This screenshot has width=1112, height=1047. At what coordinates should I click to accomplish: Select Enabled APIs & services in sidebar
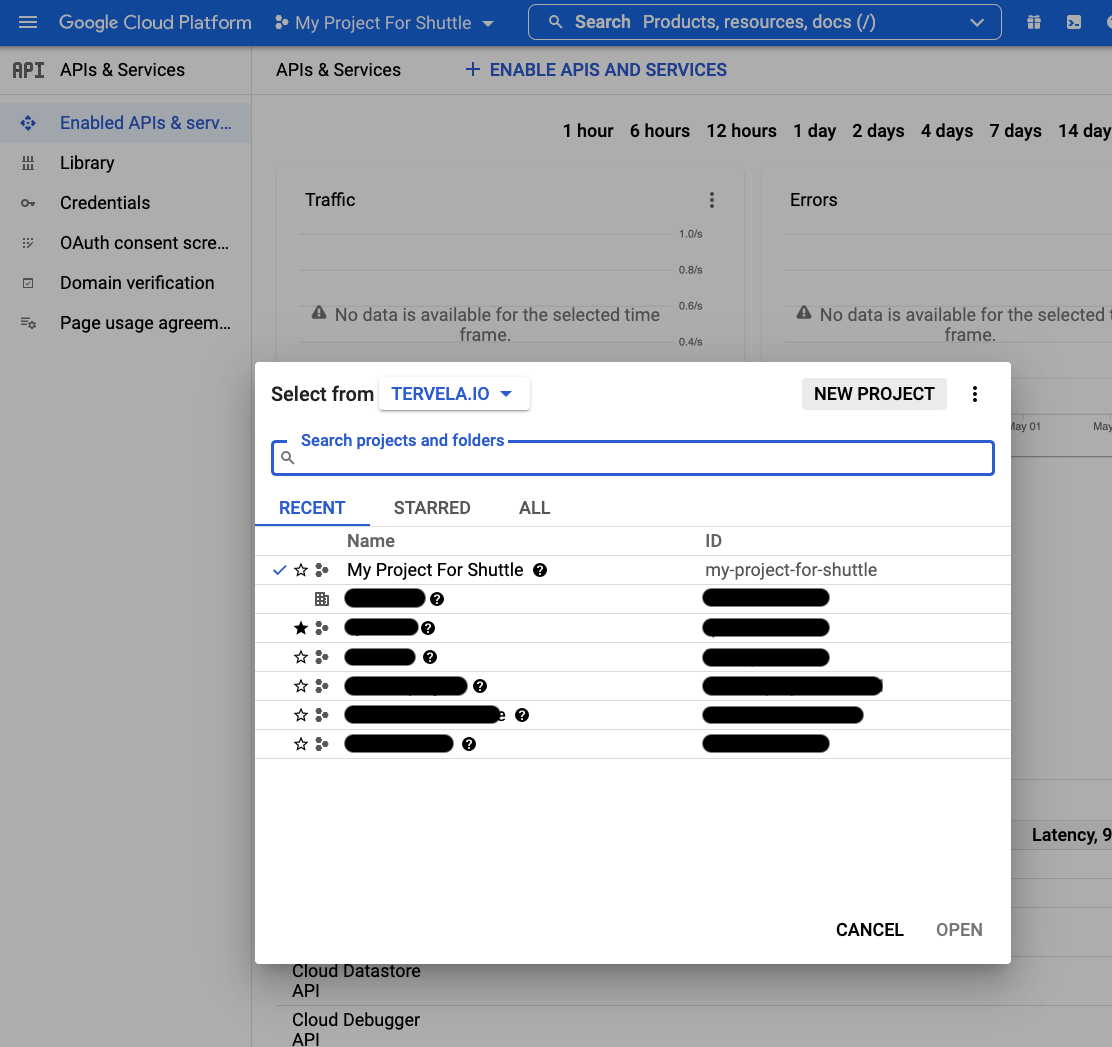point(126,123)
